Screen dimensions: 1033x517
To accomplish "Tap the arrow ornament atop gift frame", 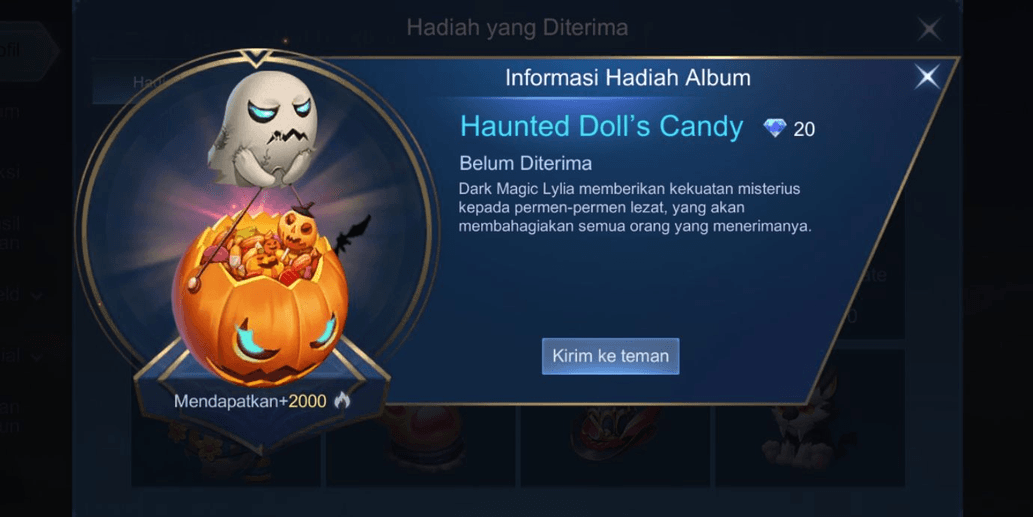I will pos(258,58).
